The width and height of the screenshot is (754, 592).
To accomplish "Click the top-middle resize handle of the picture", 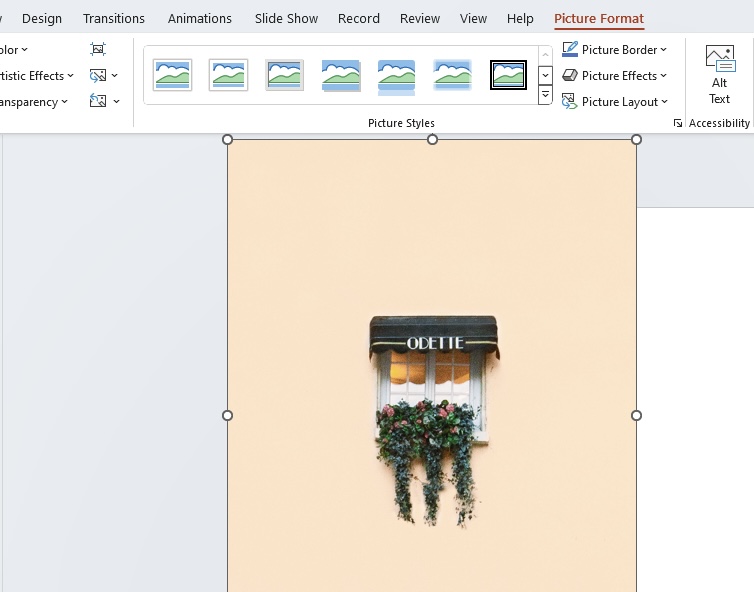I will tap(432, 139).
